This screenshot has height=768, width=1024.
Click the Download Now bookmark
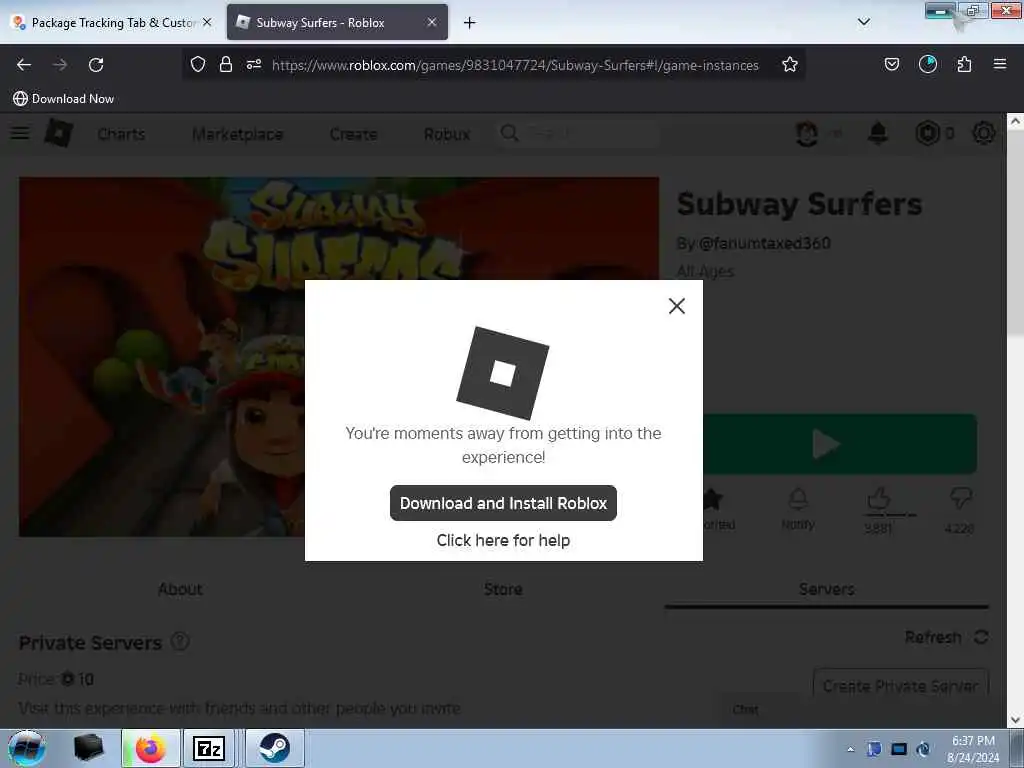[63, 99]
